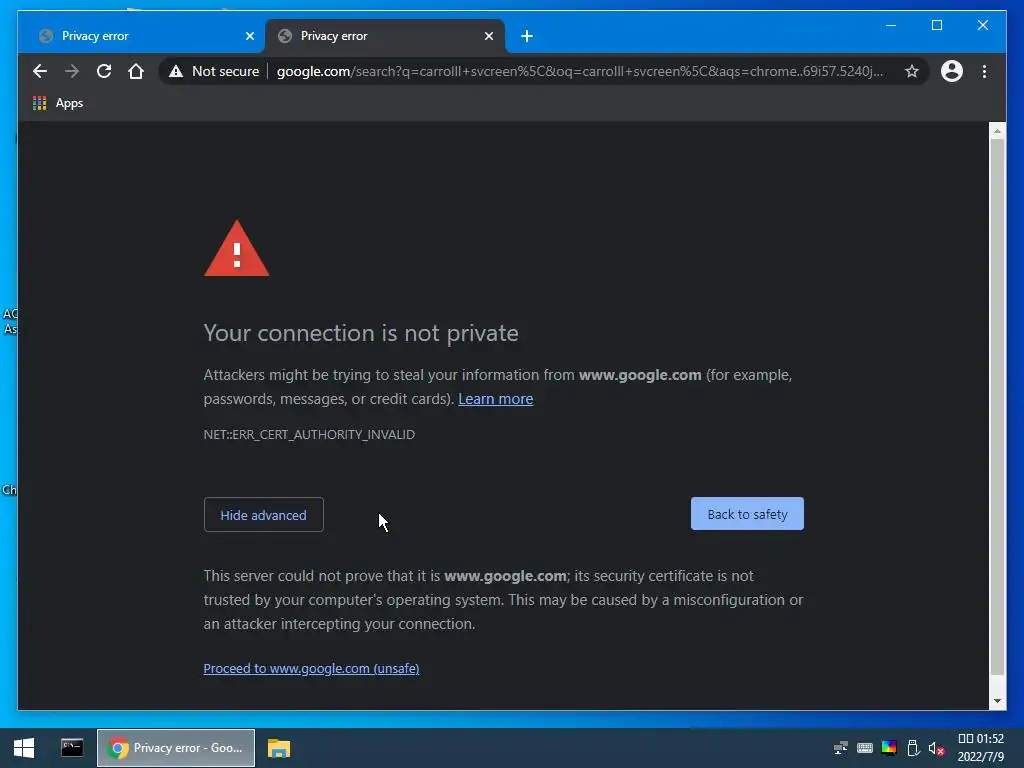Screen dimensions: 1024x768
Task: Click the Hide advanced button
Action: (x=264, y=515)
